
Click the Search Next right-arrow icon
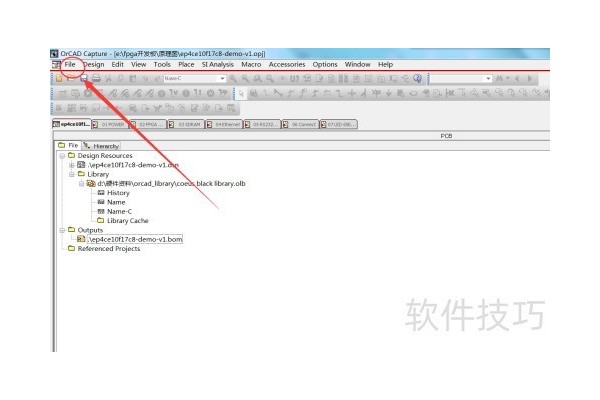click(530, 78)
